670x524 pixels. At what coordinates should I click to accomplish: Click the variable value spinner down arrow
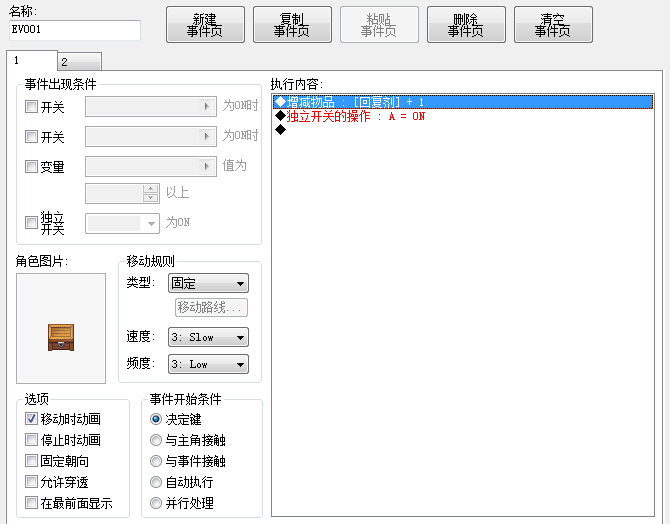(x=150, y=198)
